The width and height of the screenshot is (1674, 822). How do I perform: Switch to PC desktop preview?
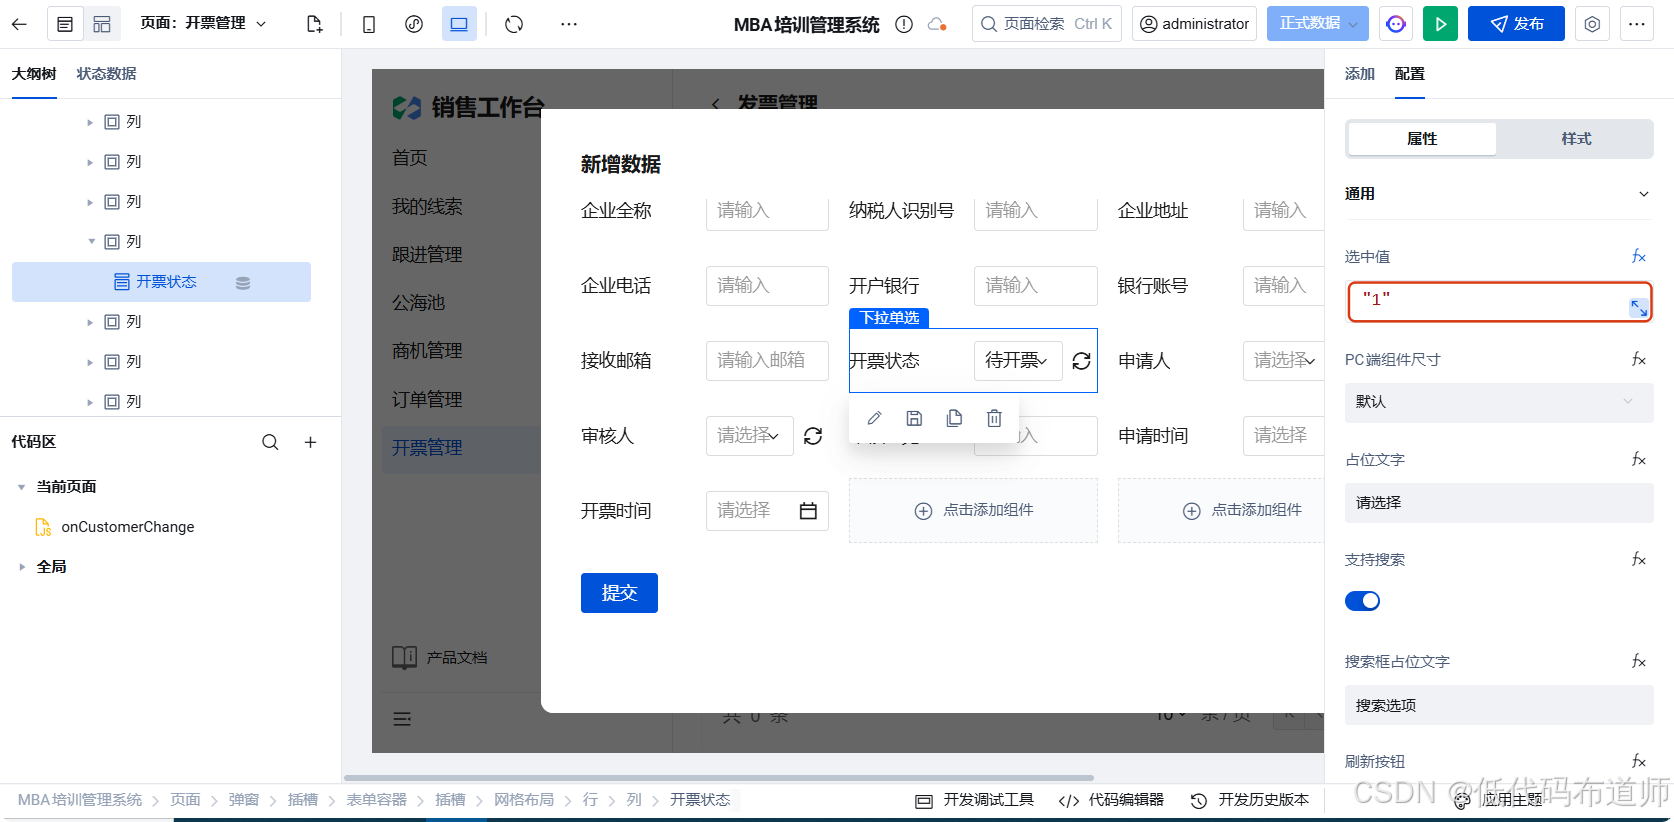459,24
